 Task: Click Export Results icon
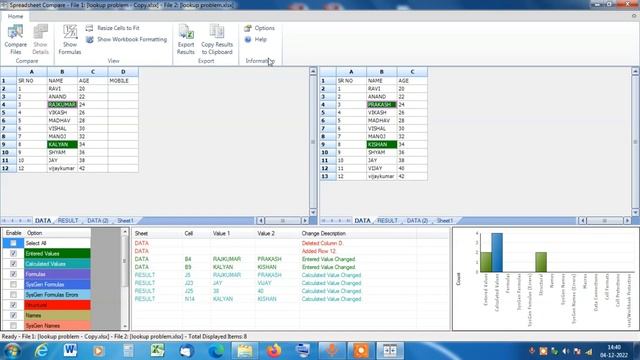point(186,40)
